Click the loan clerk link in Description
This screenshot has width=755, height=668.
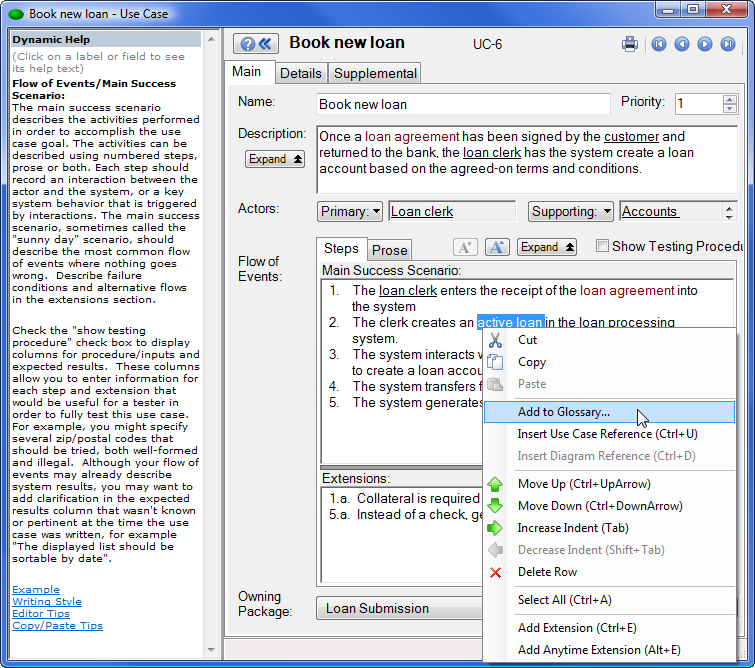coord(492,153)
